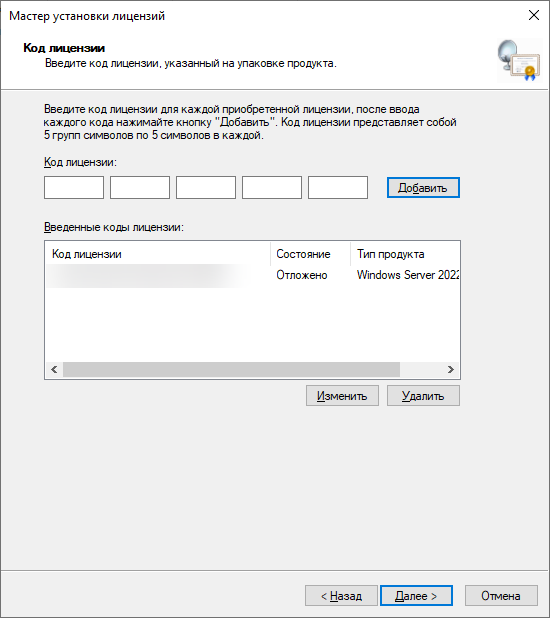The image size is (550, 618).
Task: Select the Windows Server 2022 product cell
Action: coord(408,275)
